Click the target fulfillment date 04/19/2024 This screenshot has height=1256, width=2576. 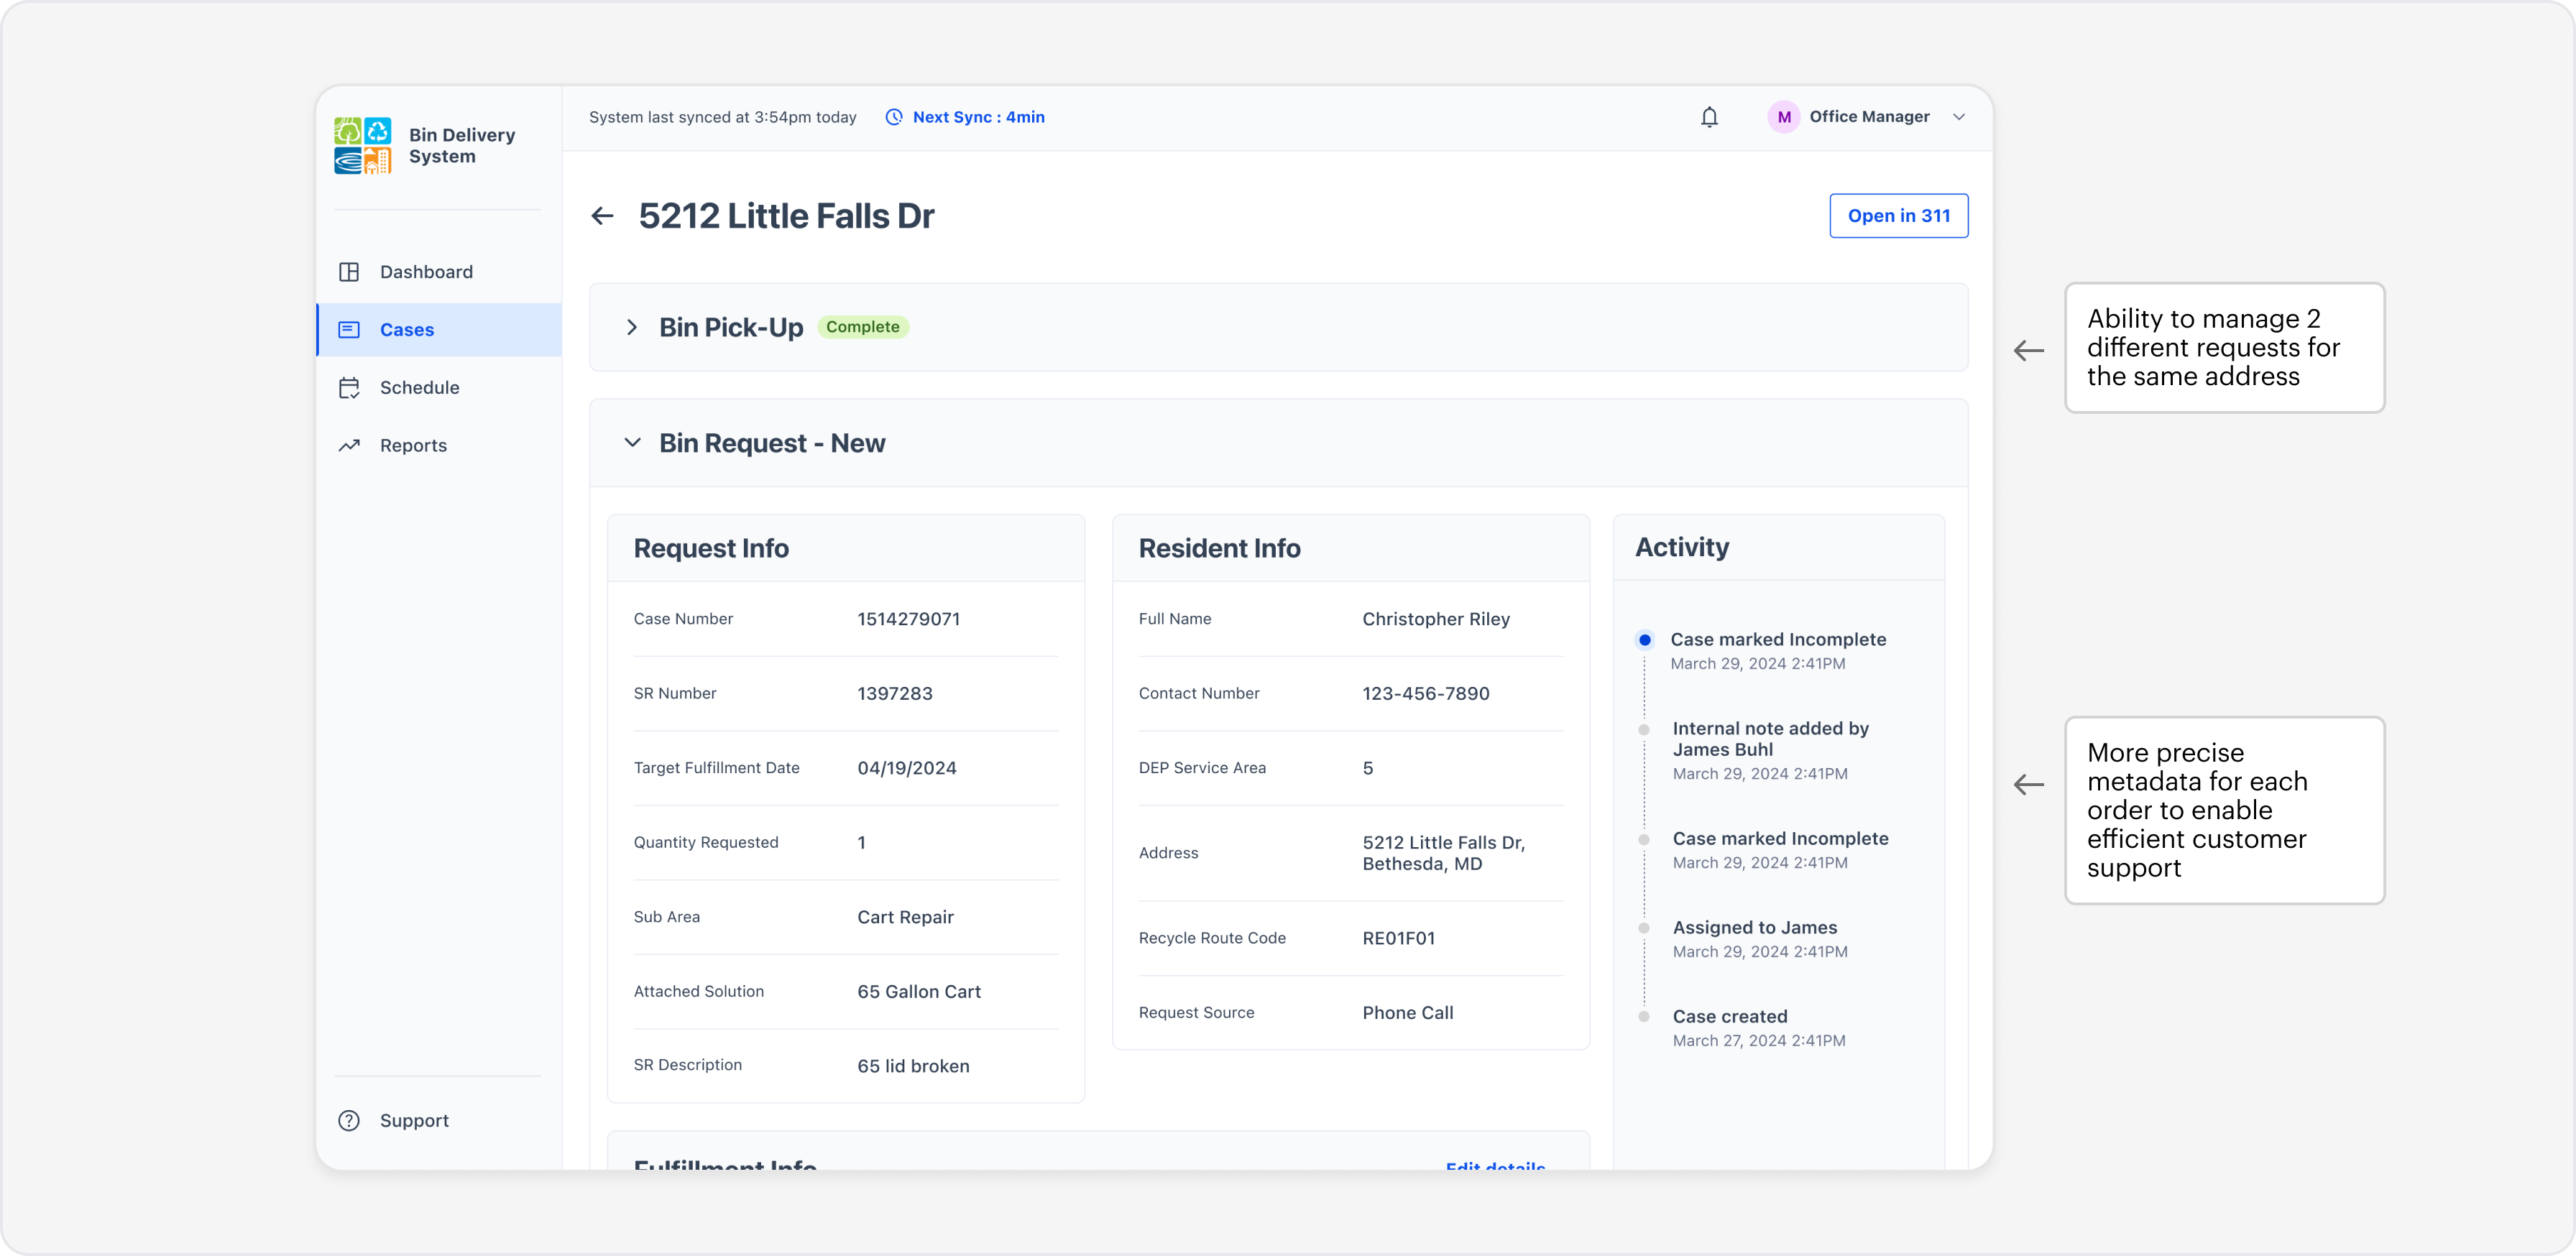pos(907,768)
